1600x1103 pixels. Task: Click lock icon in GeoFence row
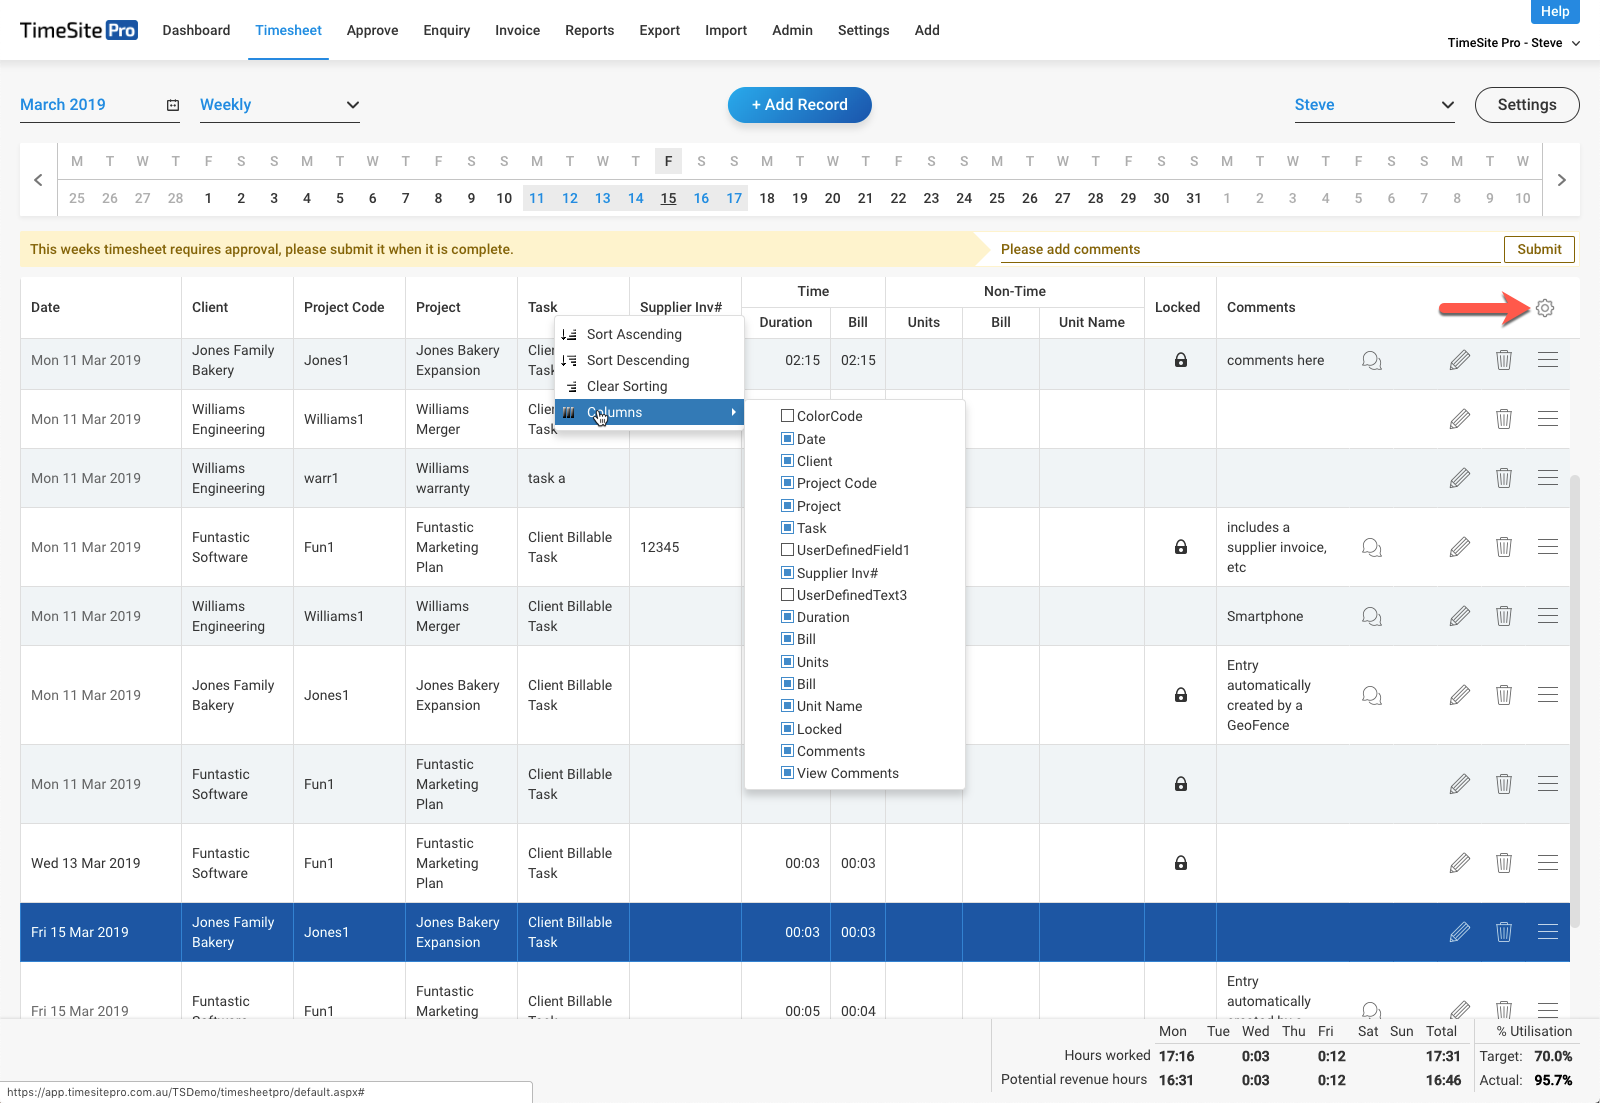click(x=1181, y=695)
